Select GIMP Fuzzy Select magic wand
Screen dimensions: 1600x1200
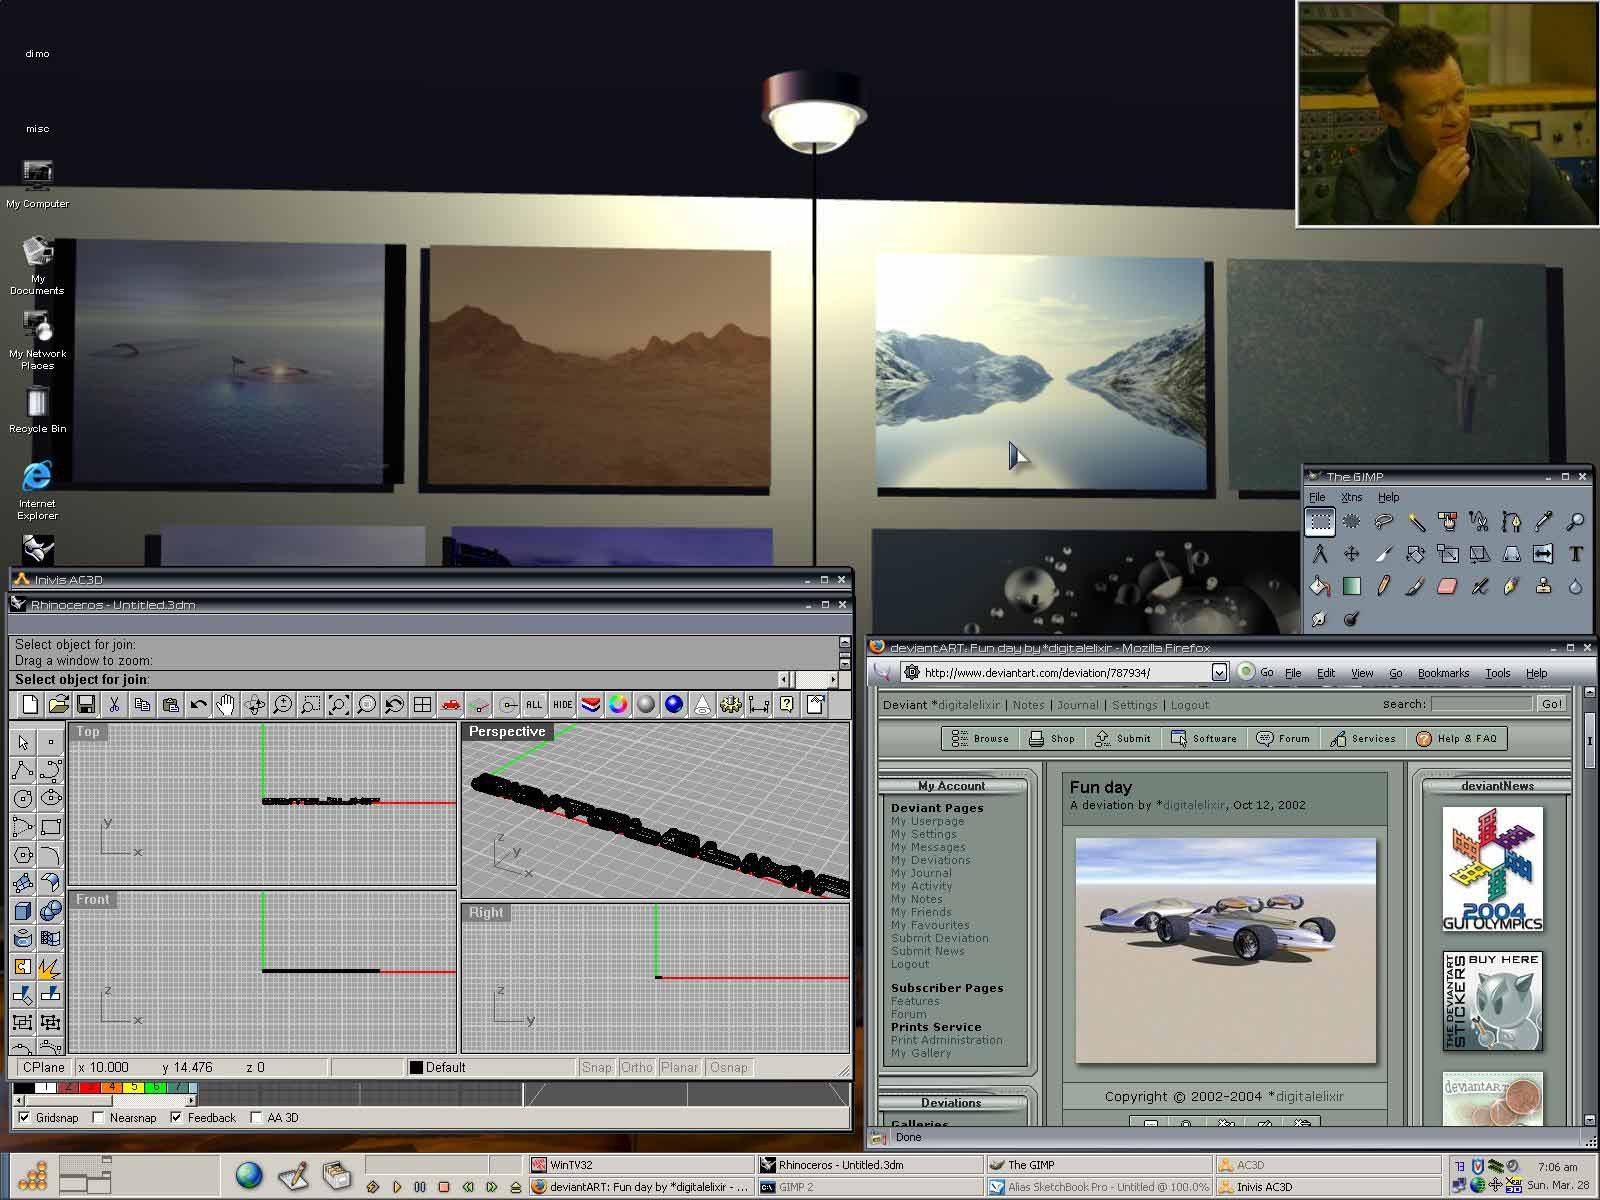(x=1416, y=522)
